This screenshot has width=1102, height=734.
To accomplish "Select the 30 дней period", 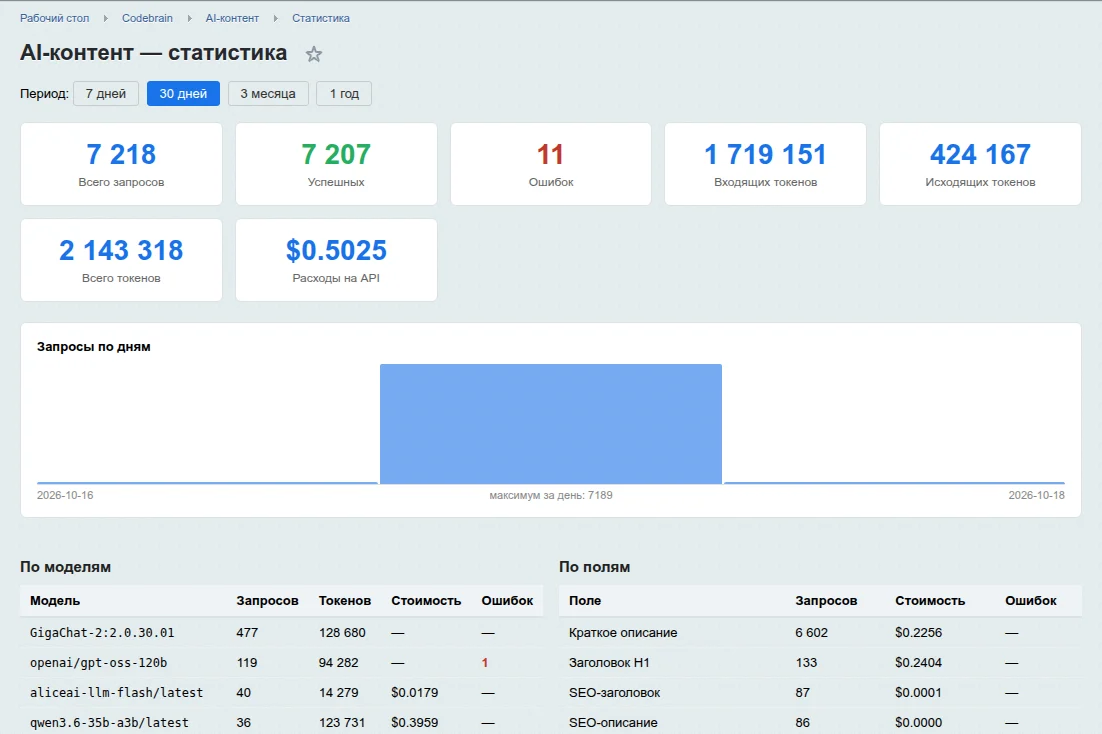I will [183, 94].
